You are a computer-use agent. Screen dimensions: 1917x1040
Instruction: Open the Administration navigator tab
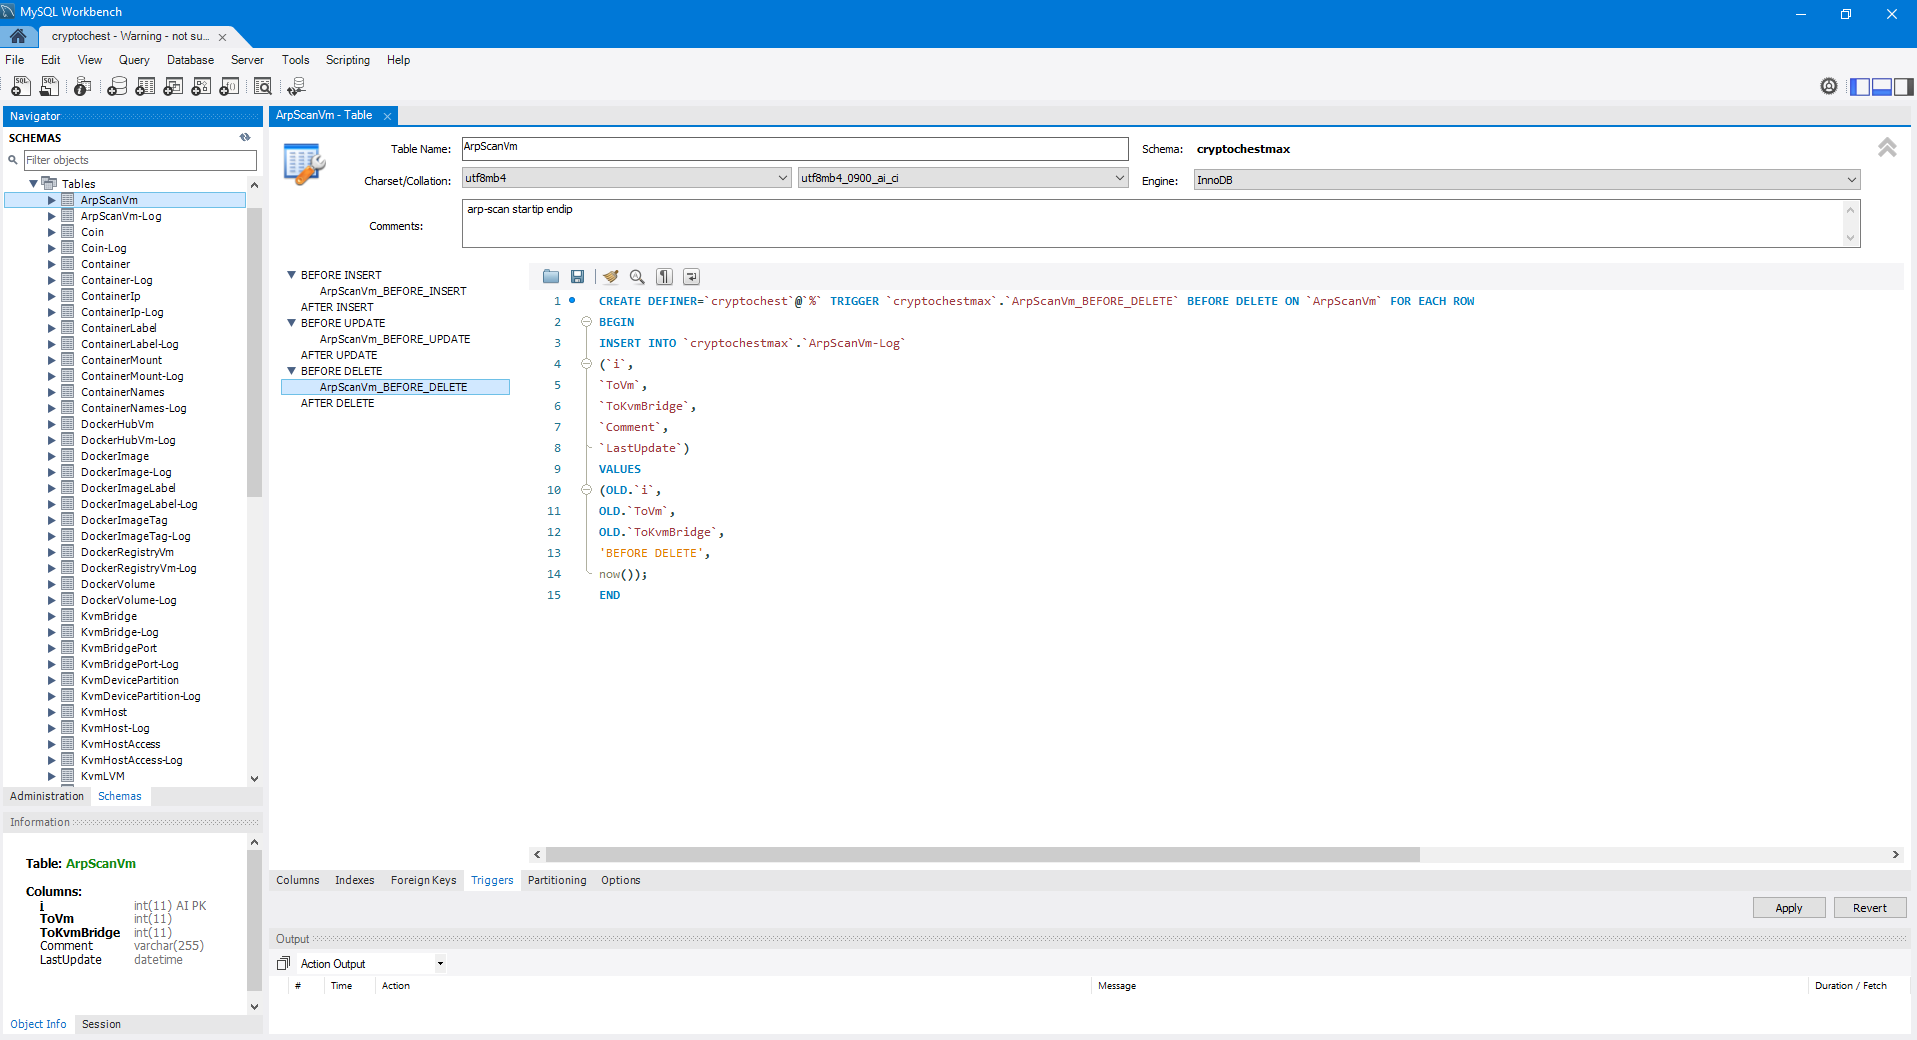(47, 796)
